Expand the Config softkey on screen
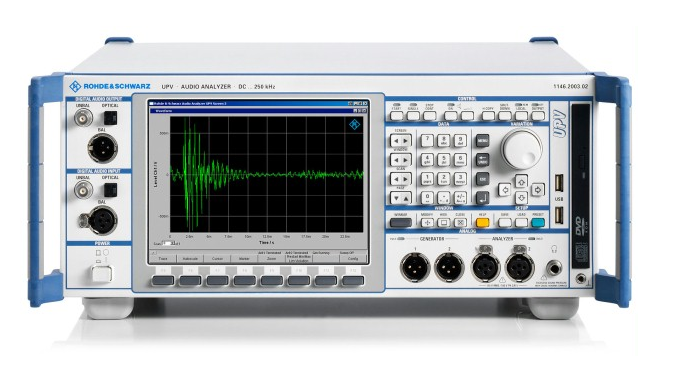Screen dimensions: 678x365 [353, 259]
